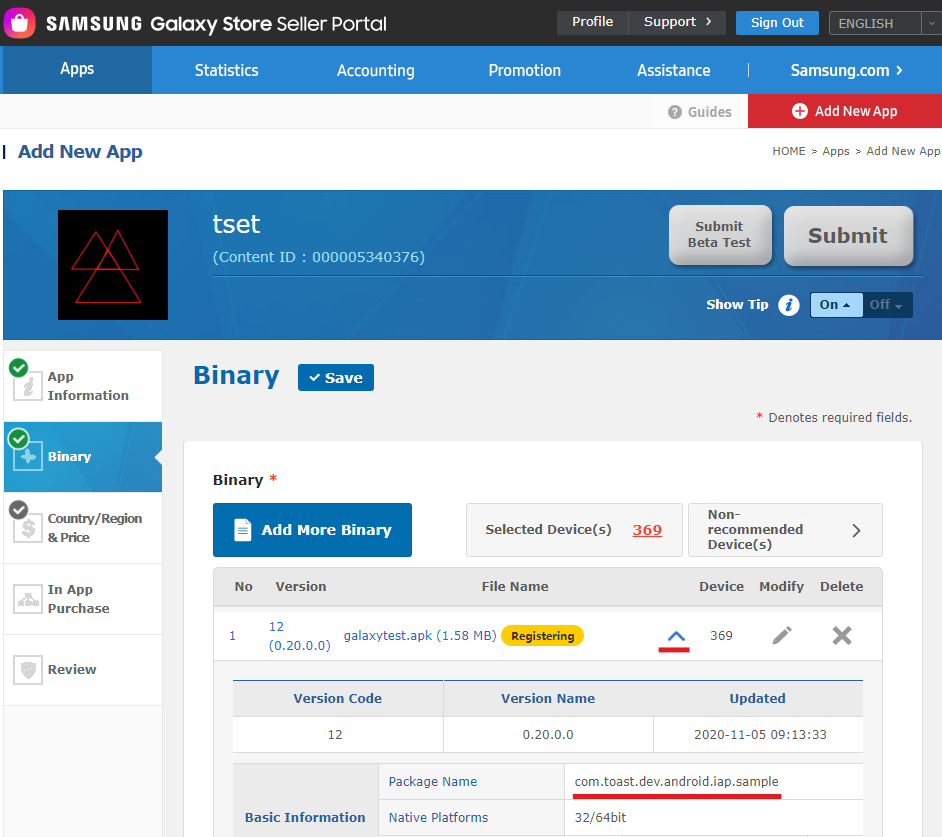Turn Show Tip On
This screenshot has width=942, height=837.
[x=836, y=305]
